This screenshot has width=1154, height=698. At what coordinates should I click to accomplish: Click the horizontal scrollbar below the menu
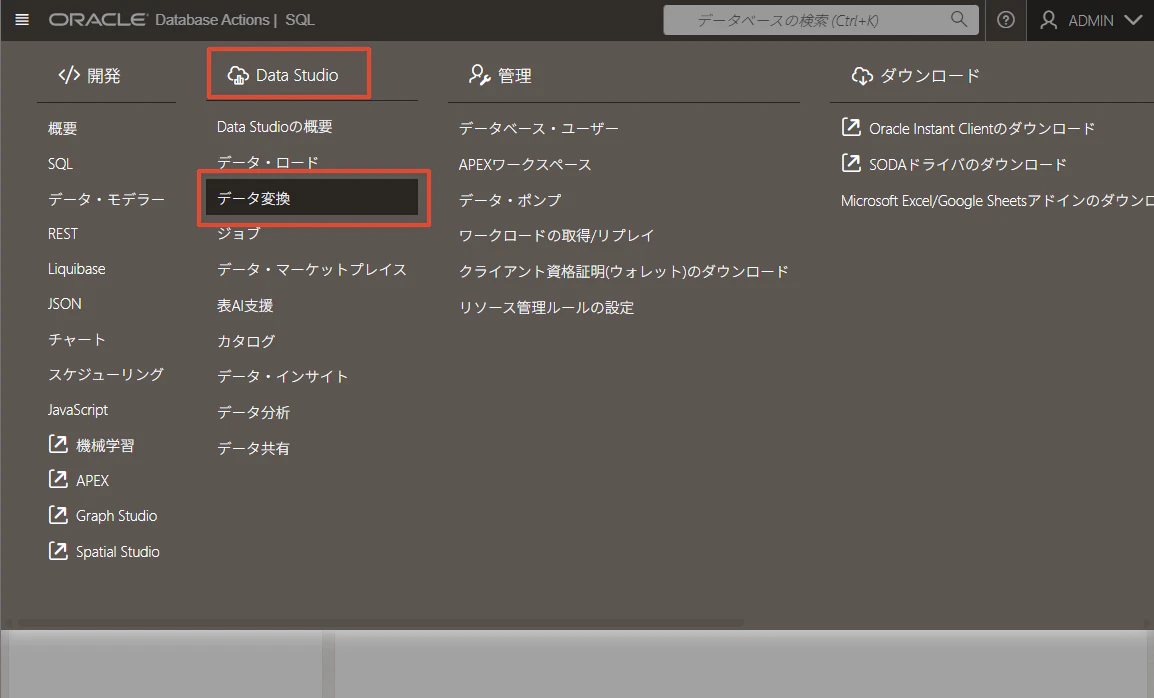pyautogui.click(x=380, y=622)
